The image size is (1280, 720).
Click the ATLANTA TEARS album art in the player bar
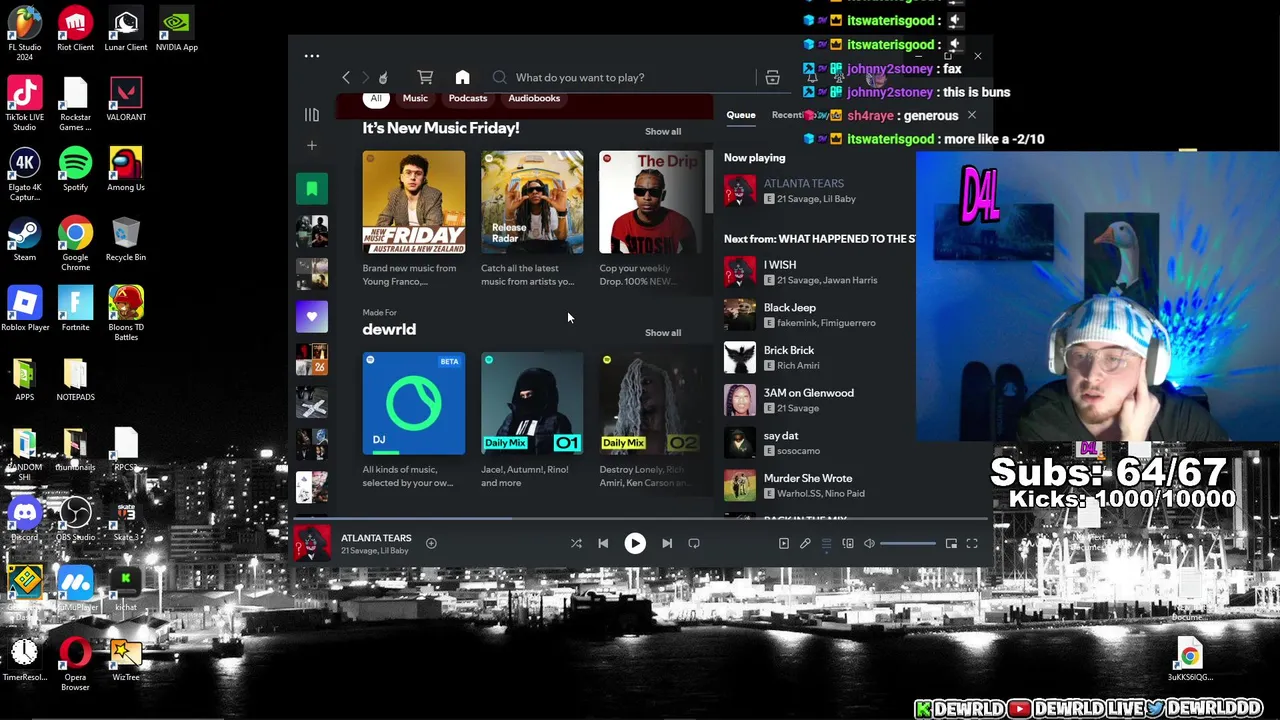tap(312, 544)
